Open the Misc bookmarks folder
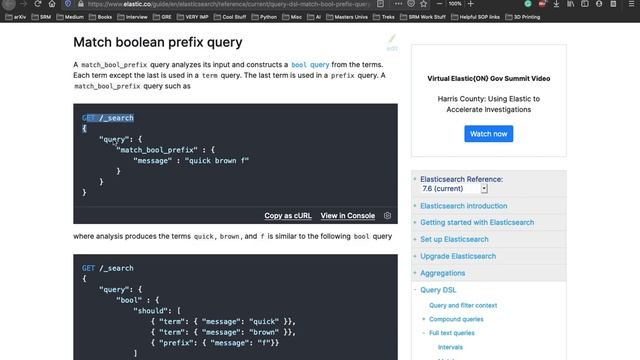 (292, 17)
